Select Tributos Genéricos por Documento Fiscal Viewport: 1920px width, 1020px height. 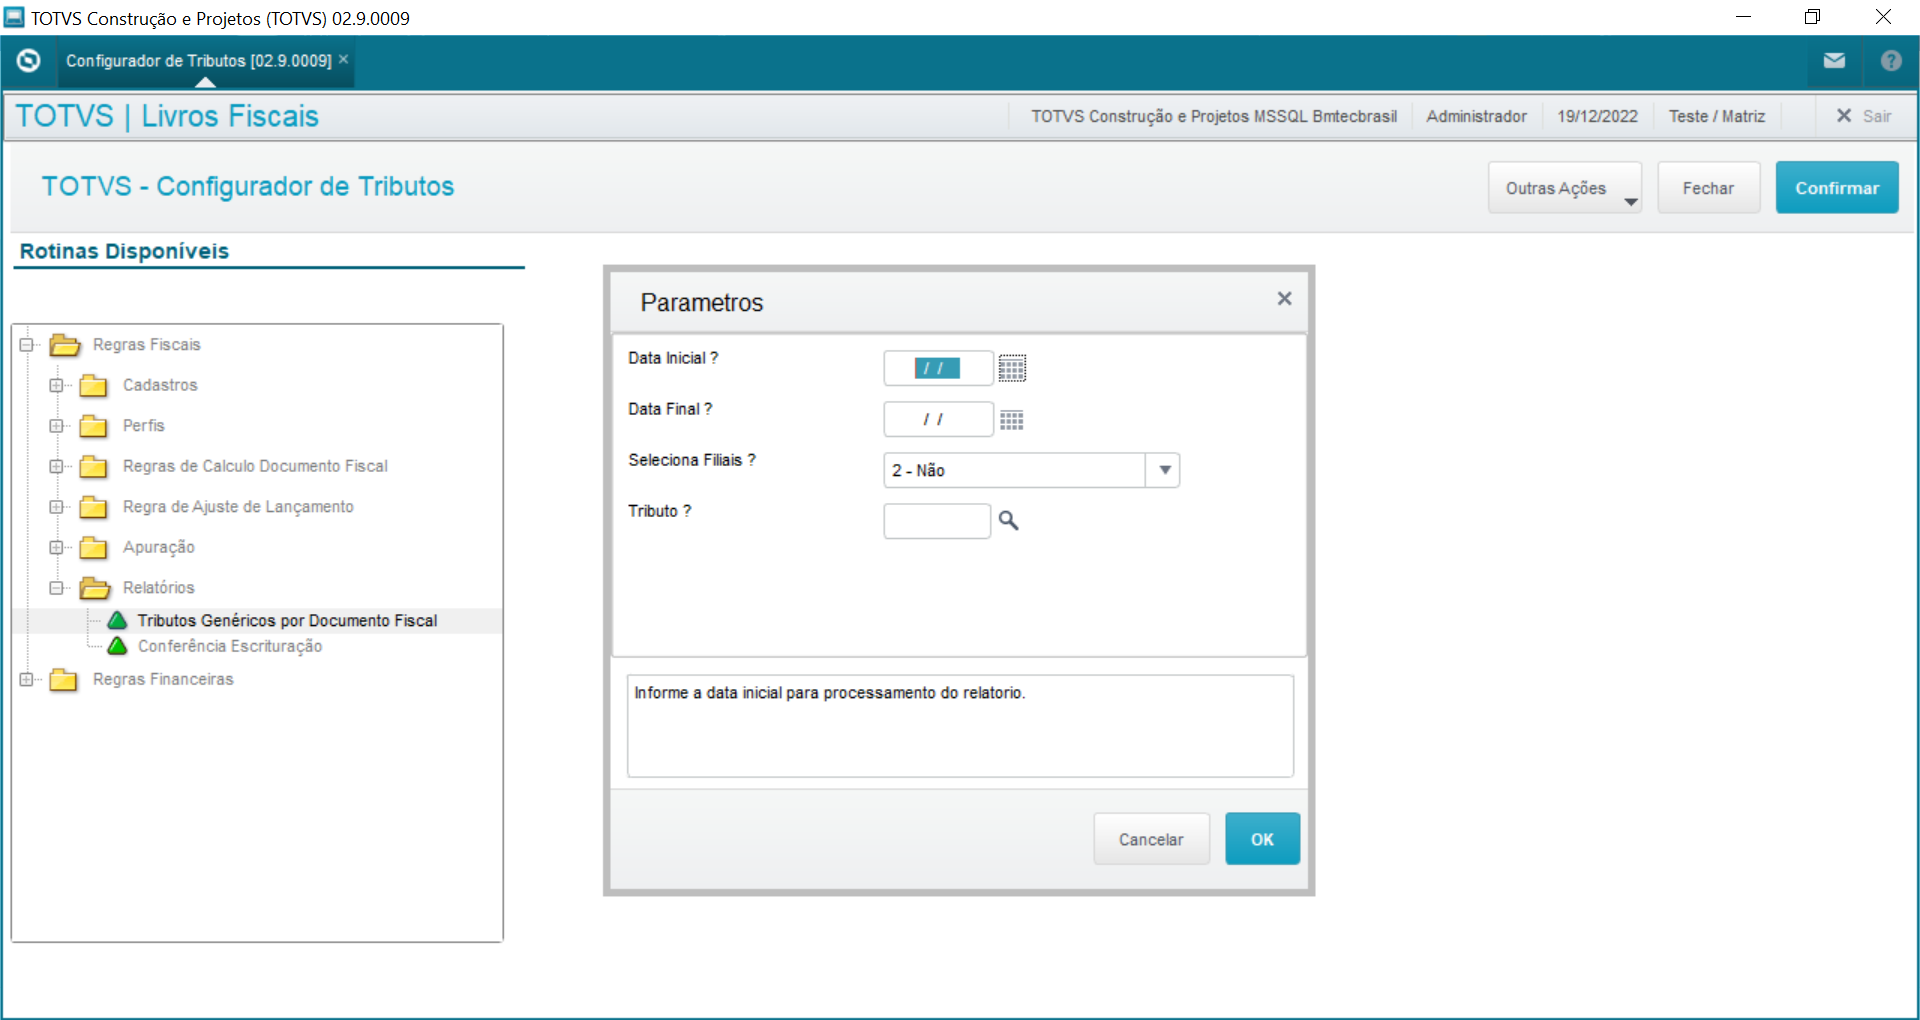(287, 621)
